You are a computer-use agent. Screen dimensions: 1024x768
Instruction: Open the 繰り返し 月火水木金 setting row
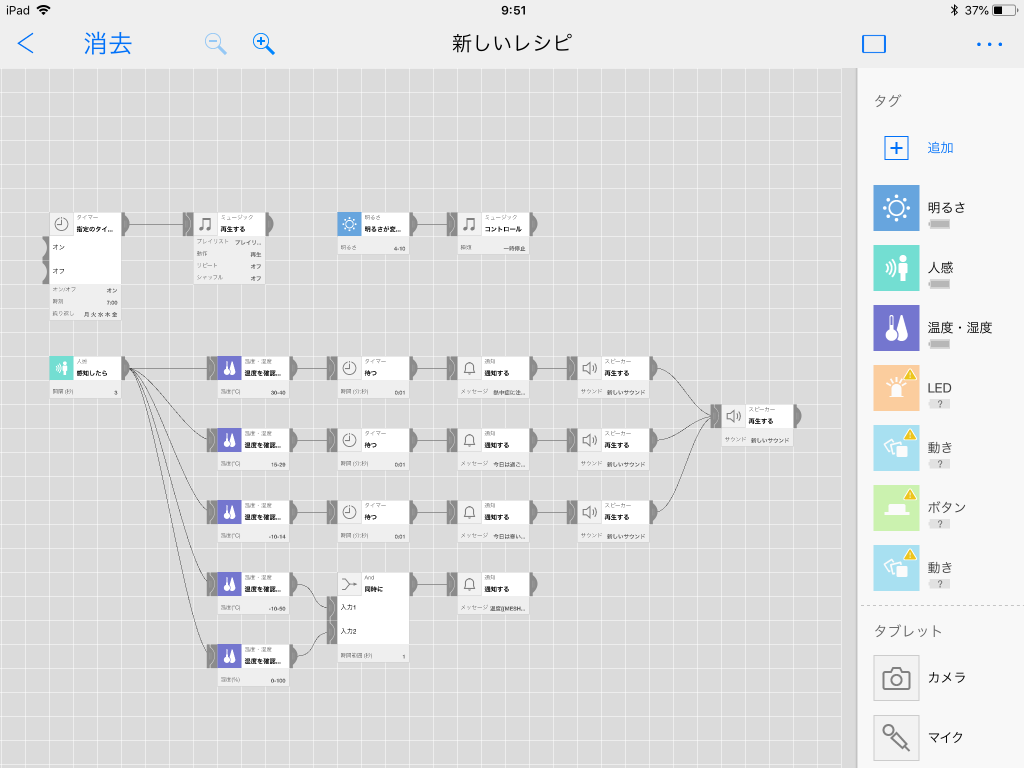[x=85, y=314]
